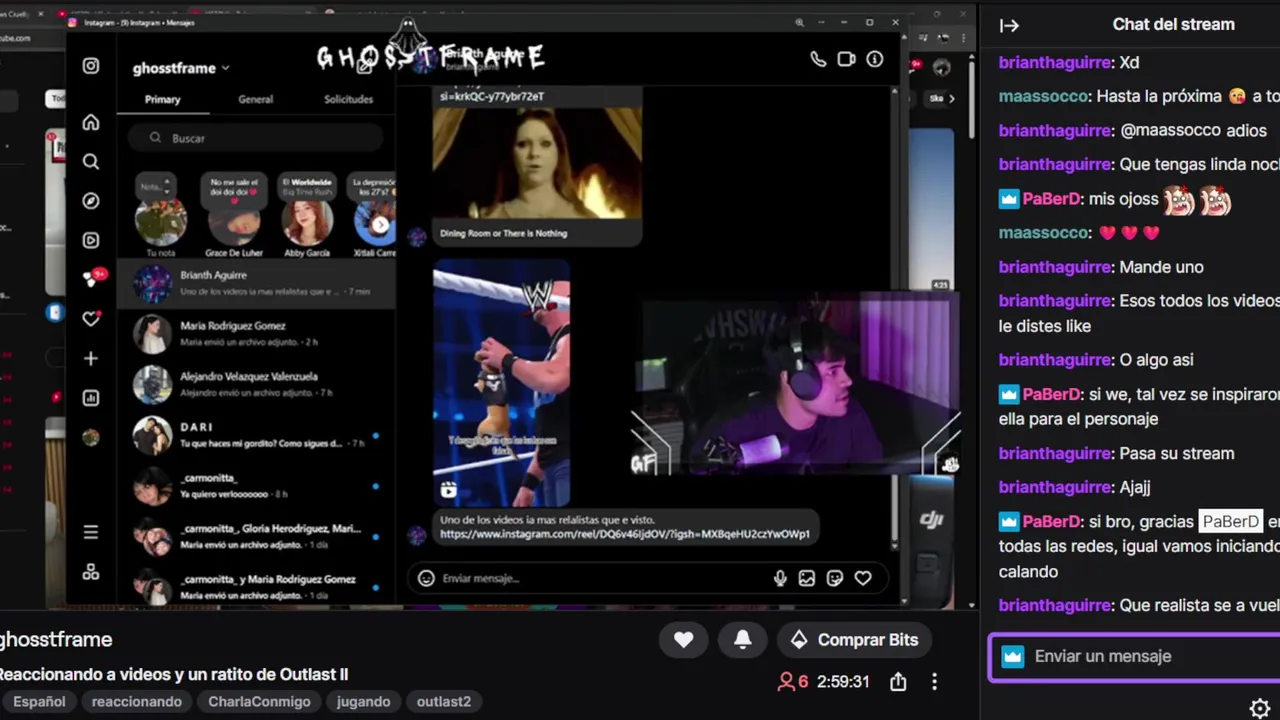Open the Twitch more options three-dot menu
This screenshot has height=720, width=1280.
point(934,681)
